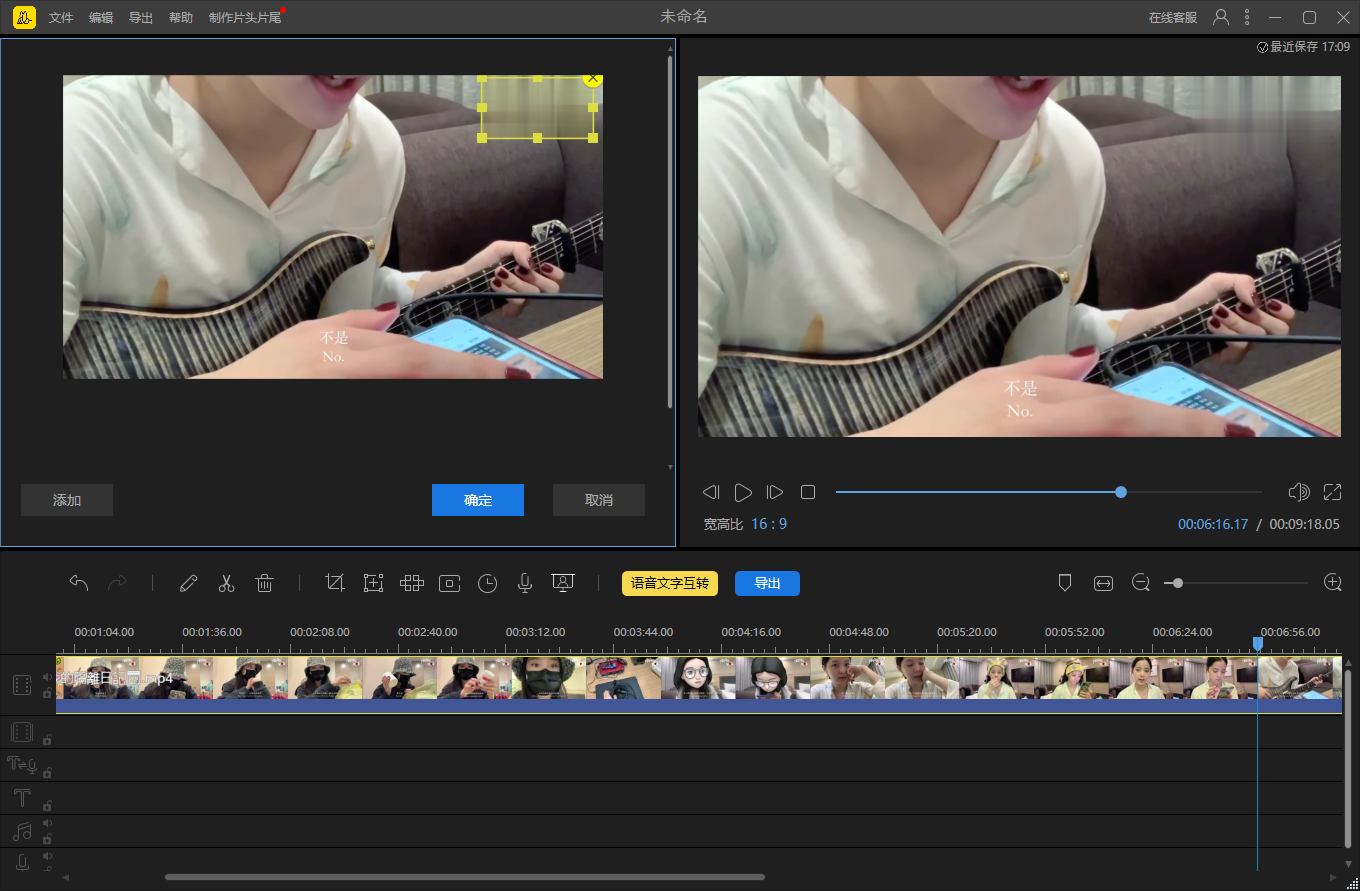Add a marker with the marker icon
This screenshot has height=891, width=1360.
(1065, 583)
